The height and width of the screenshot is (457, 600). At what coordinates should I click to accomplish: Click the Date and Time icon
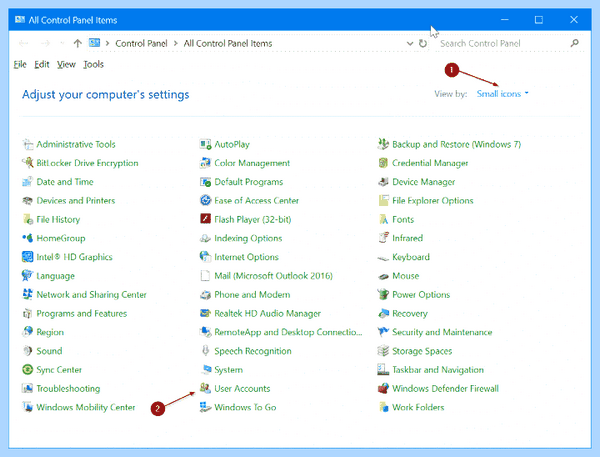pos(28,182)
